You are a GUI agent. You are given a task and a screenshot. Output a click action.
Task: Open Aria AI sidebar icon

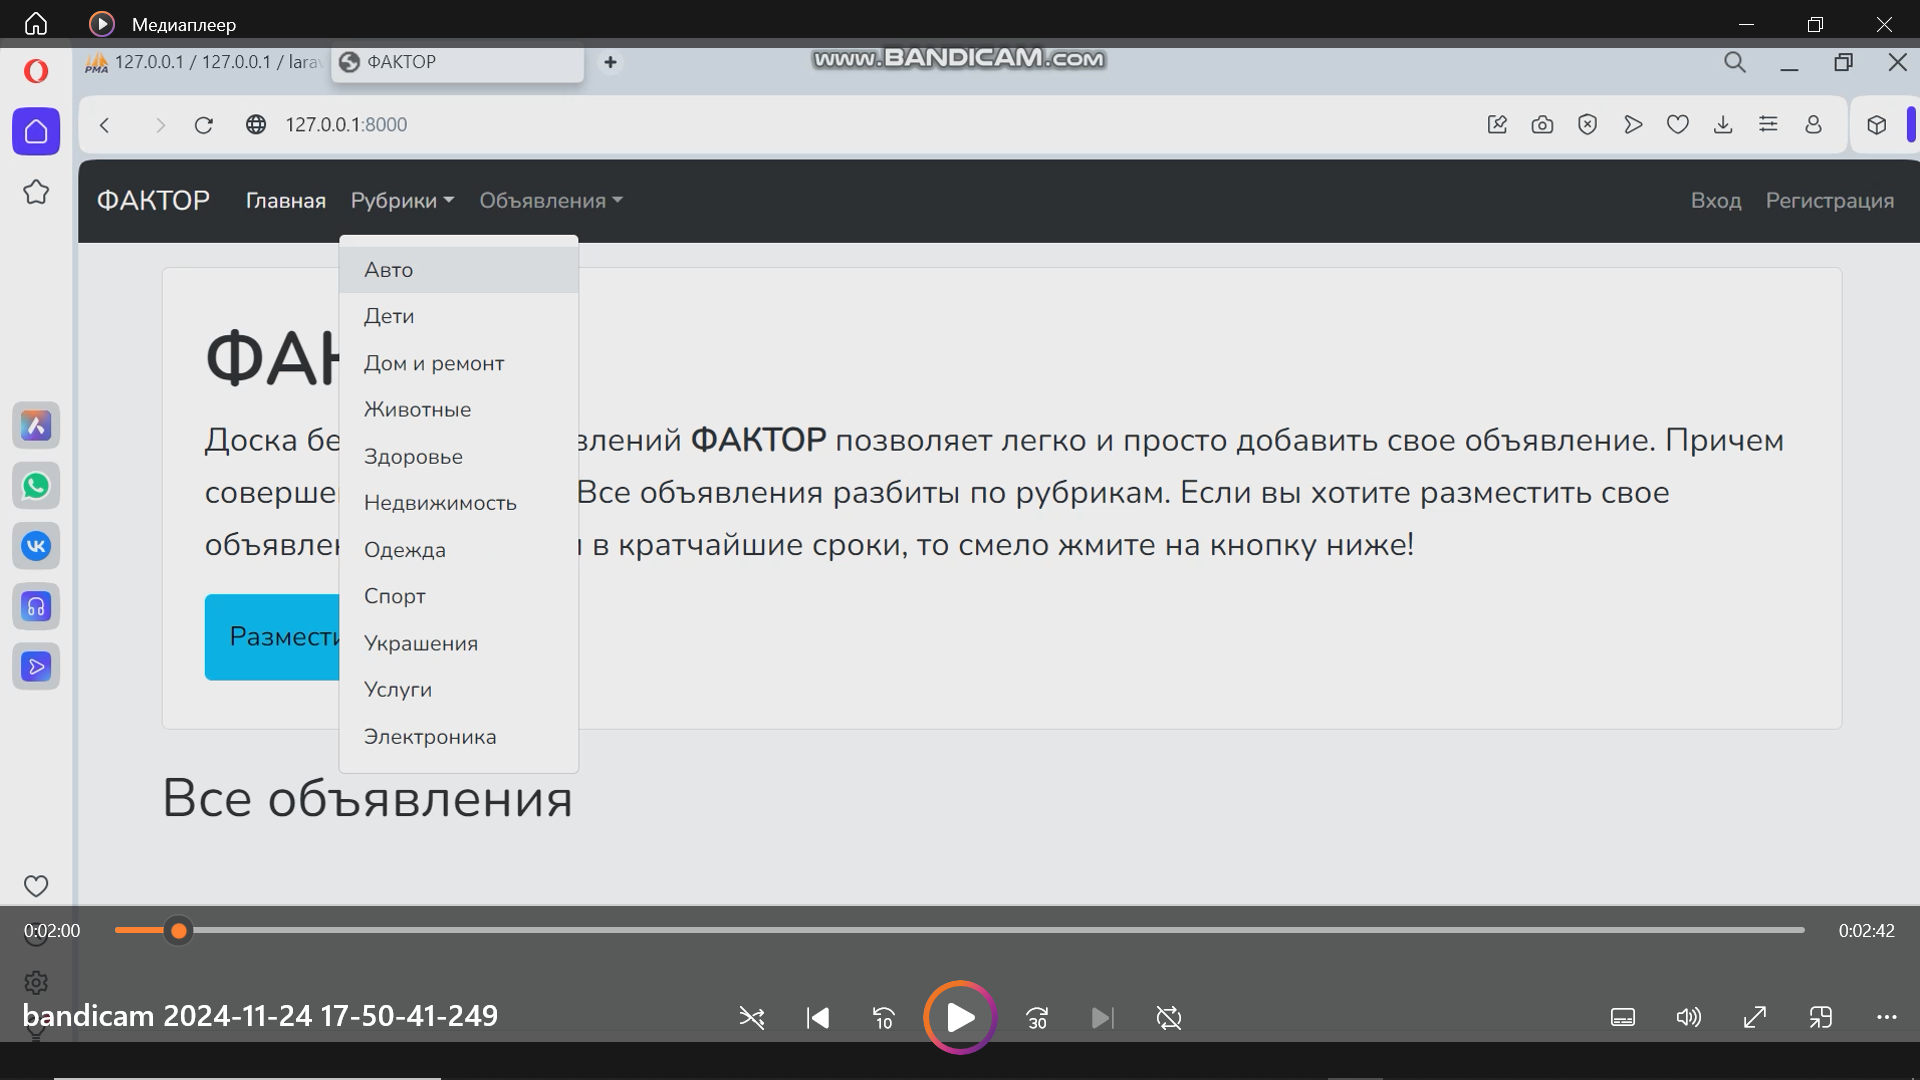(x=36, y=426)
